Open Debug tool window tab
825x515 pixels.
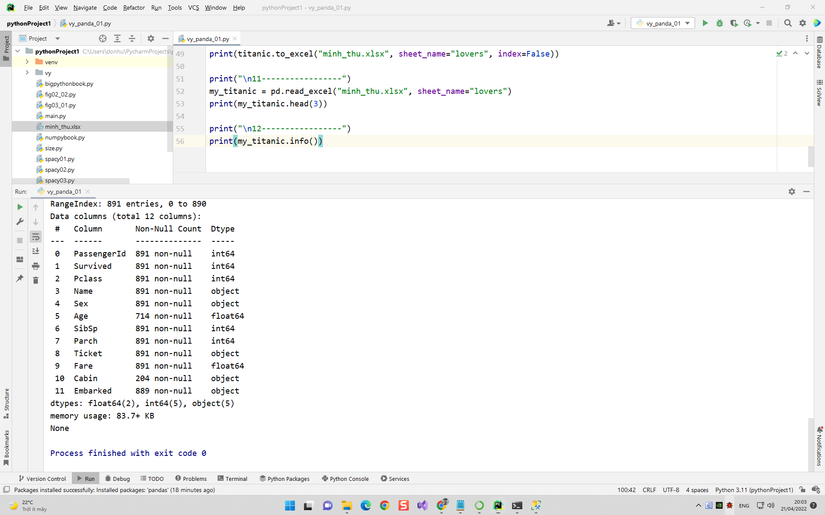coord(117,479)
